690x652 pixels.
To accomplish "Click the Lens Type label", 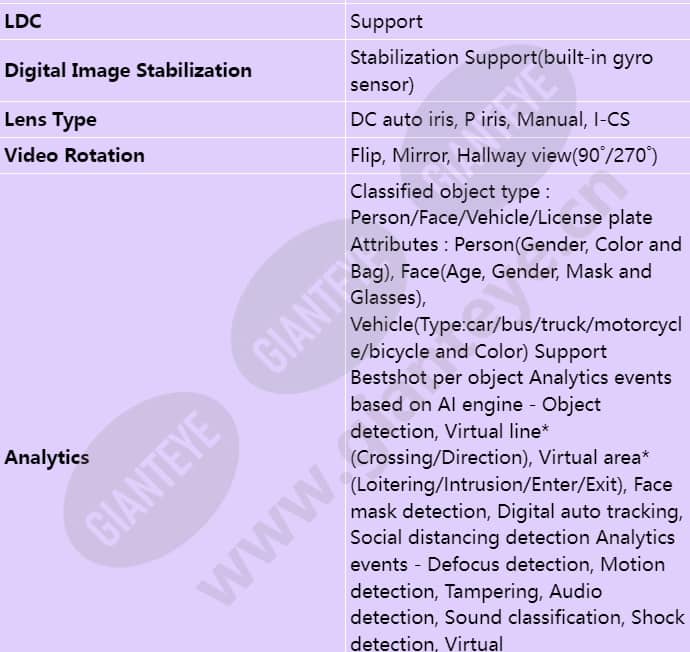I will click(x=50, y=120).
